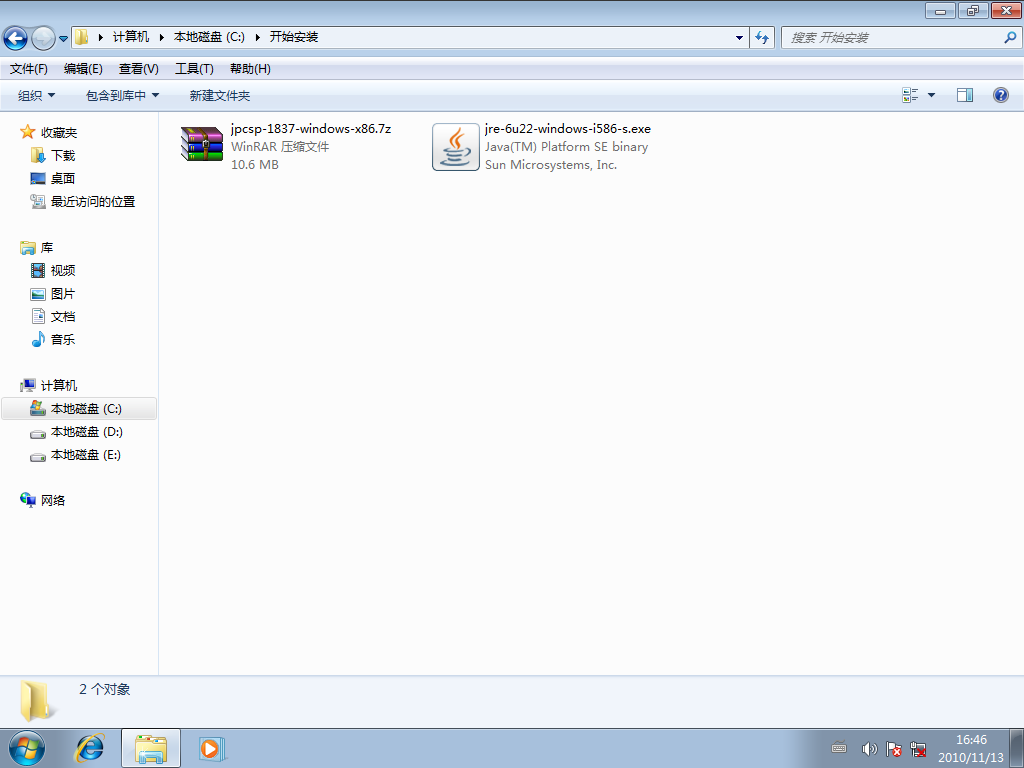Open the 组织 dropdown
Screen dimensions: 1024x768
point(36,95)
